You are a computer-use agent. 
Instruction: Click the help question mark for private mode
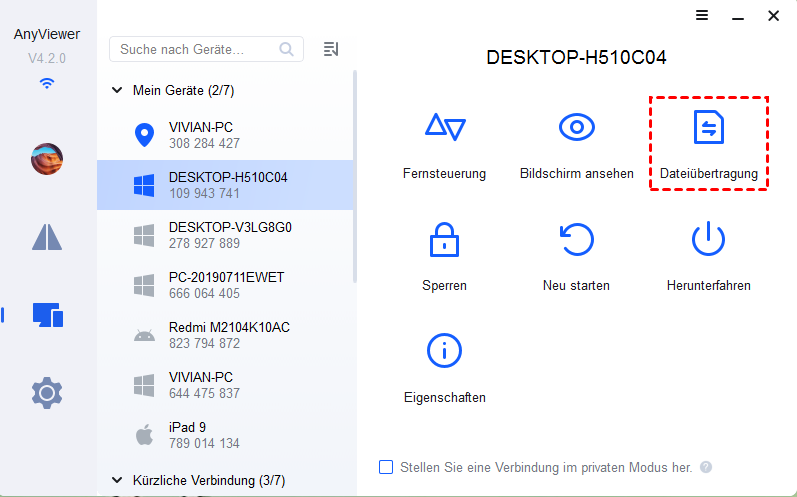coord(706,467)
